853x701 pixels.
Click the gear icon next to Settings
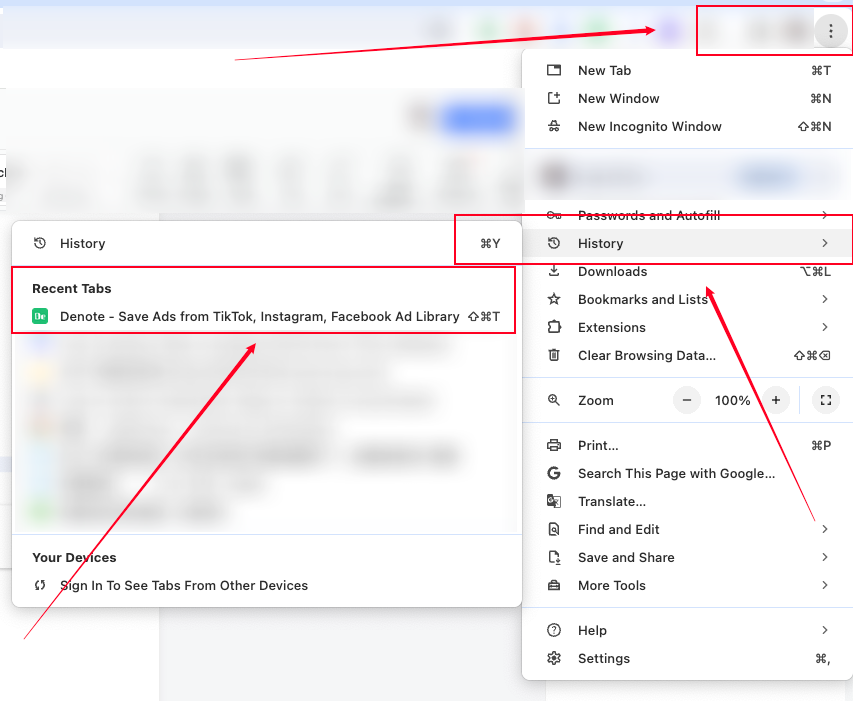click(x=554, y=658)
